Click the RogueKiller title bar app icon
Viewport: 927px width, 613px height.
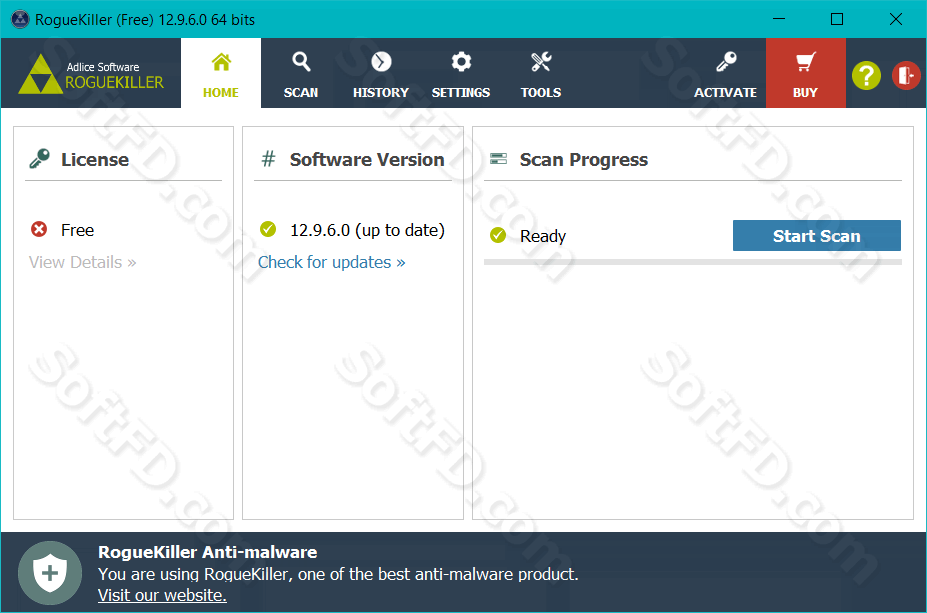tap(20, 20)
